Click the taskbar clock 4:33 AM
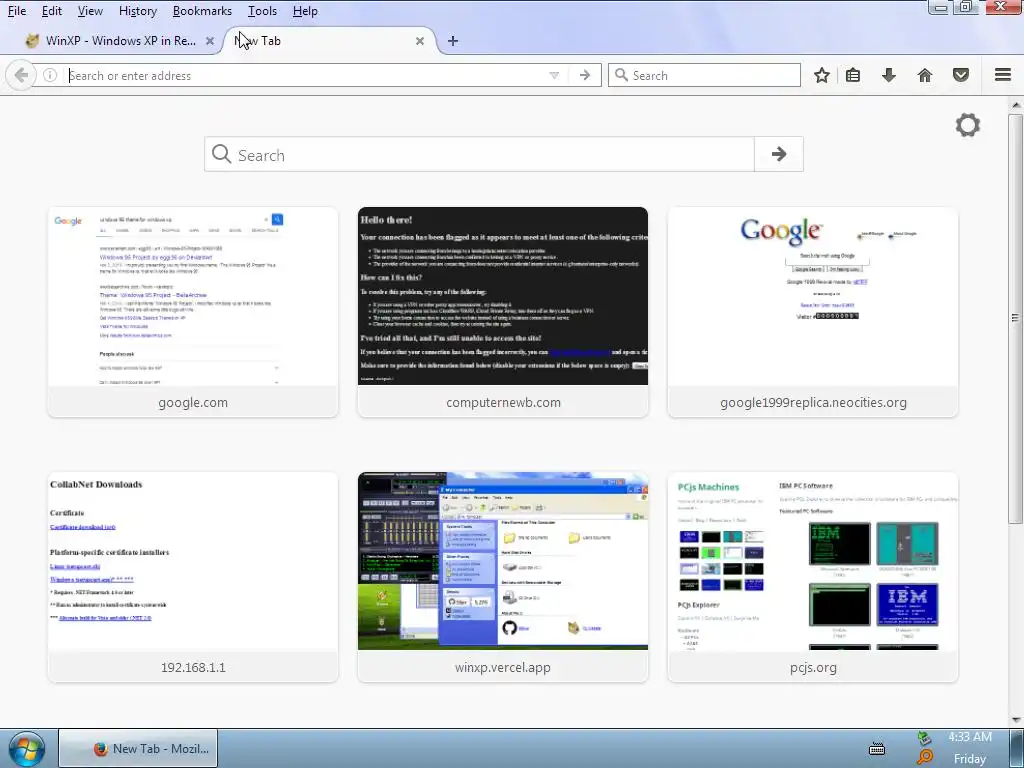1024x768 pixels. [x=970, y=737]
